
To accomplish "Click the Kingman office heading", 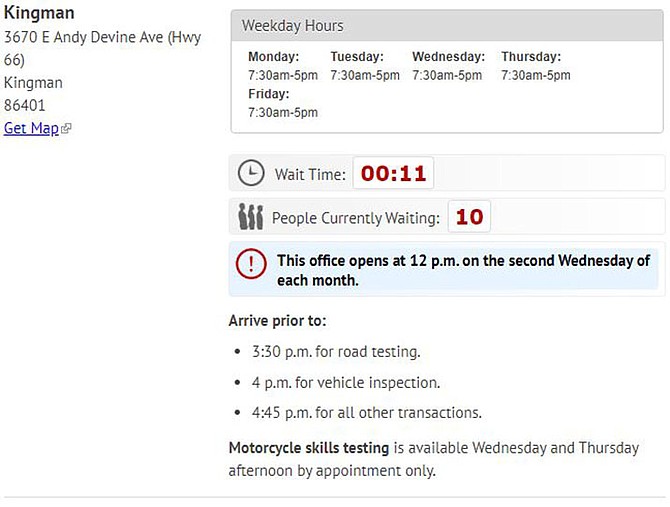I will (39, 13).
